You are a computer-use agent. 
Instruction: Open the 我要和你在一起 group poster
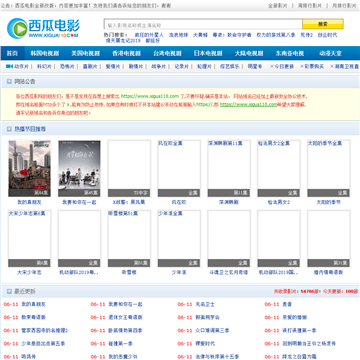[79, 168]
